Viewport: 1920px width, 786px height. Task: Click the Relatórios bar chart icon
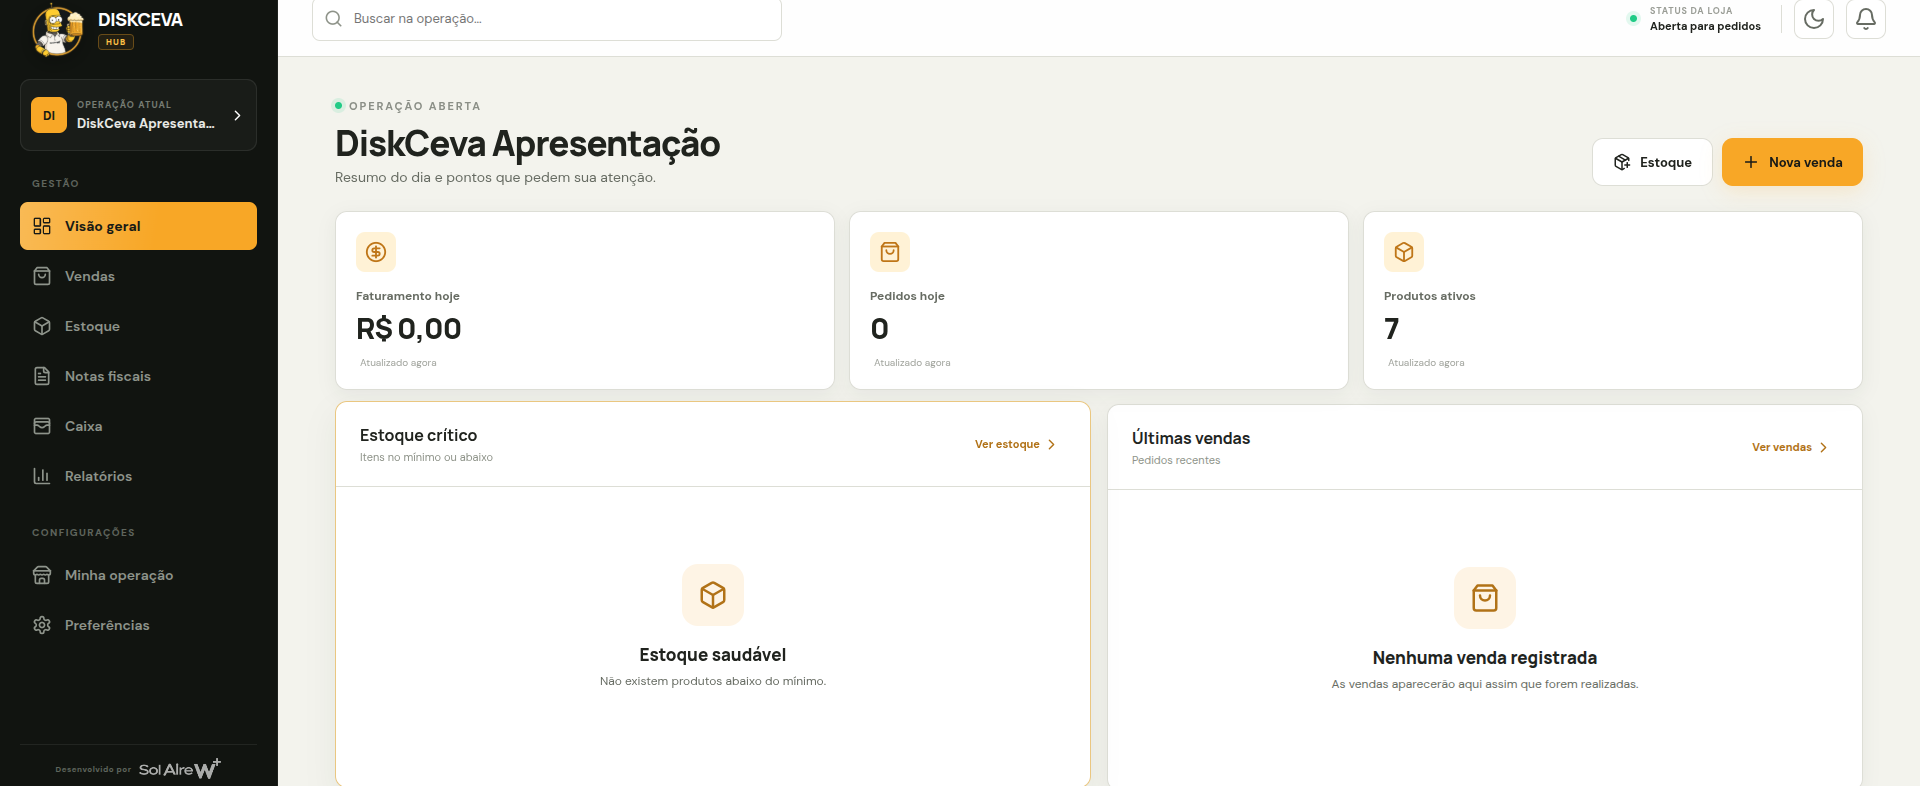[x=42, y=476]
